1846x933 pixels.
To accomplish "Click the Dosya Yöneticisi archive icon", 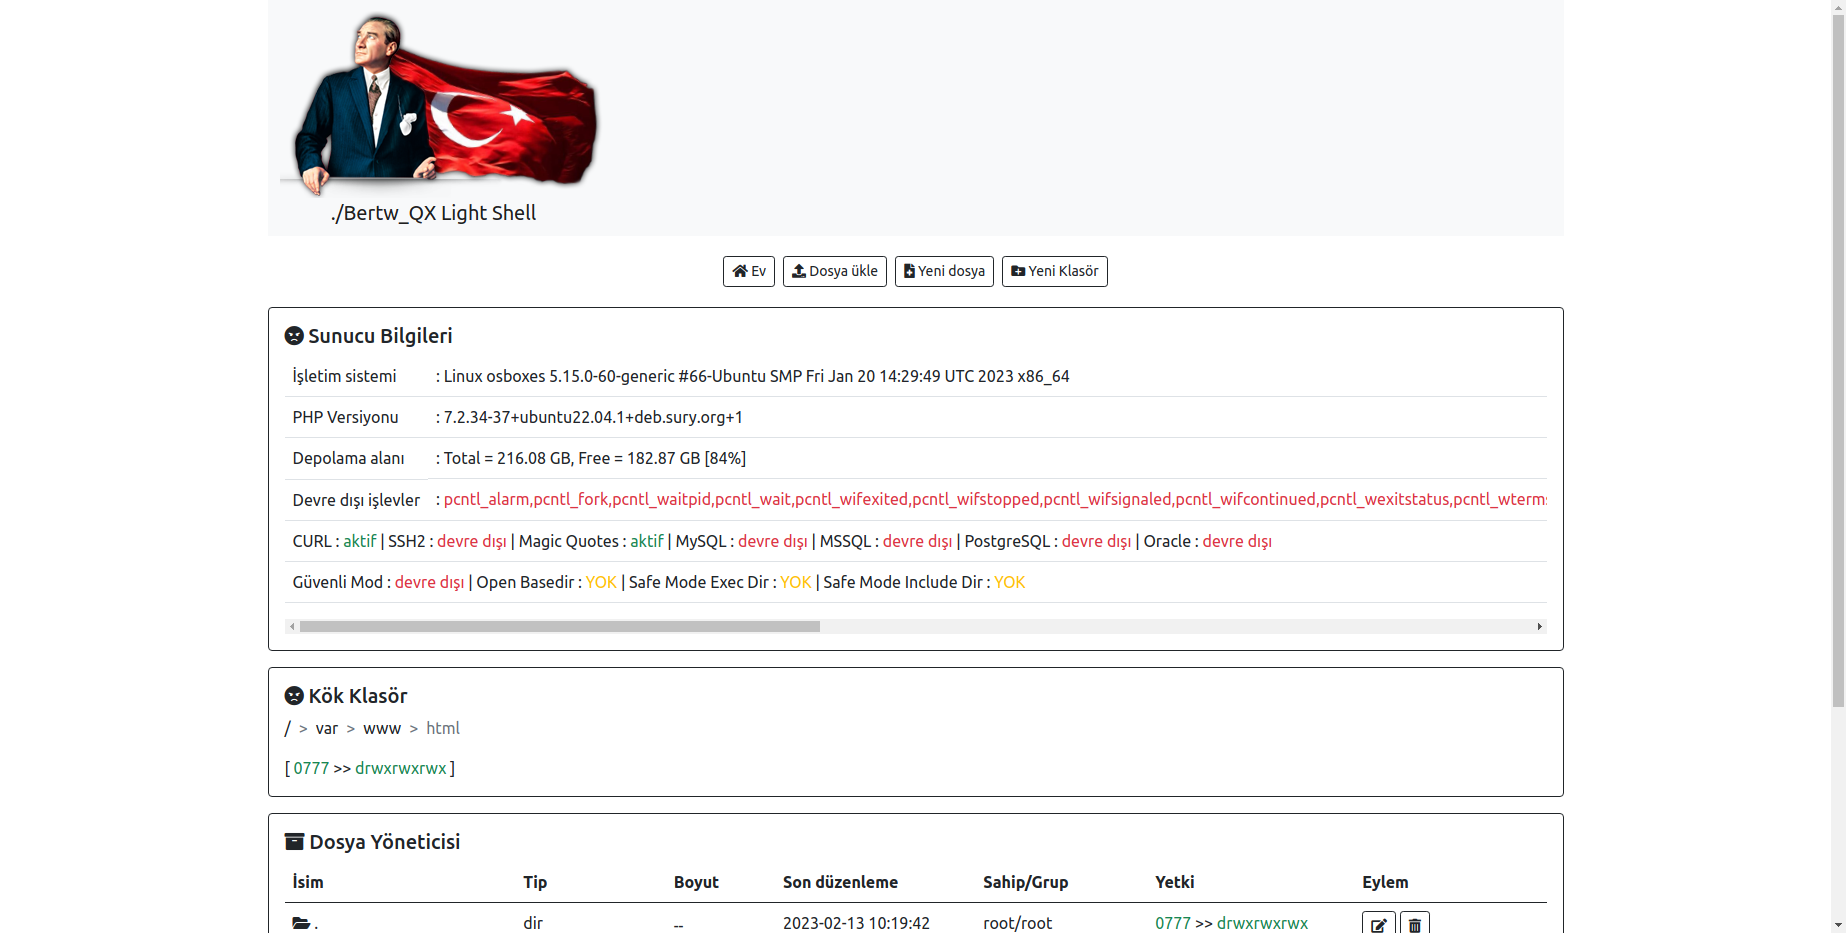I will pos(294,842).
